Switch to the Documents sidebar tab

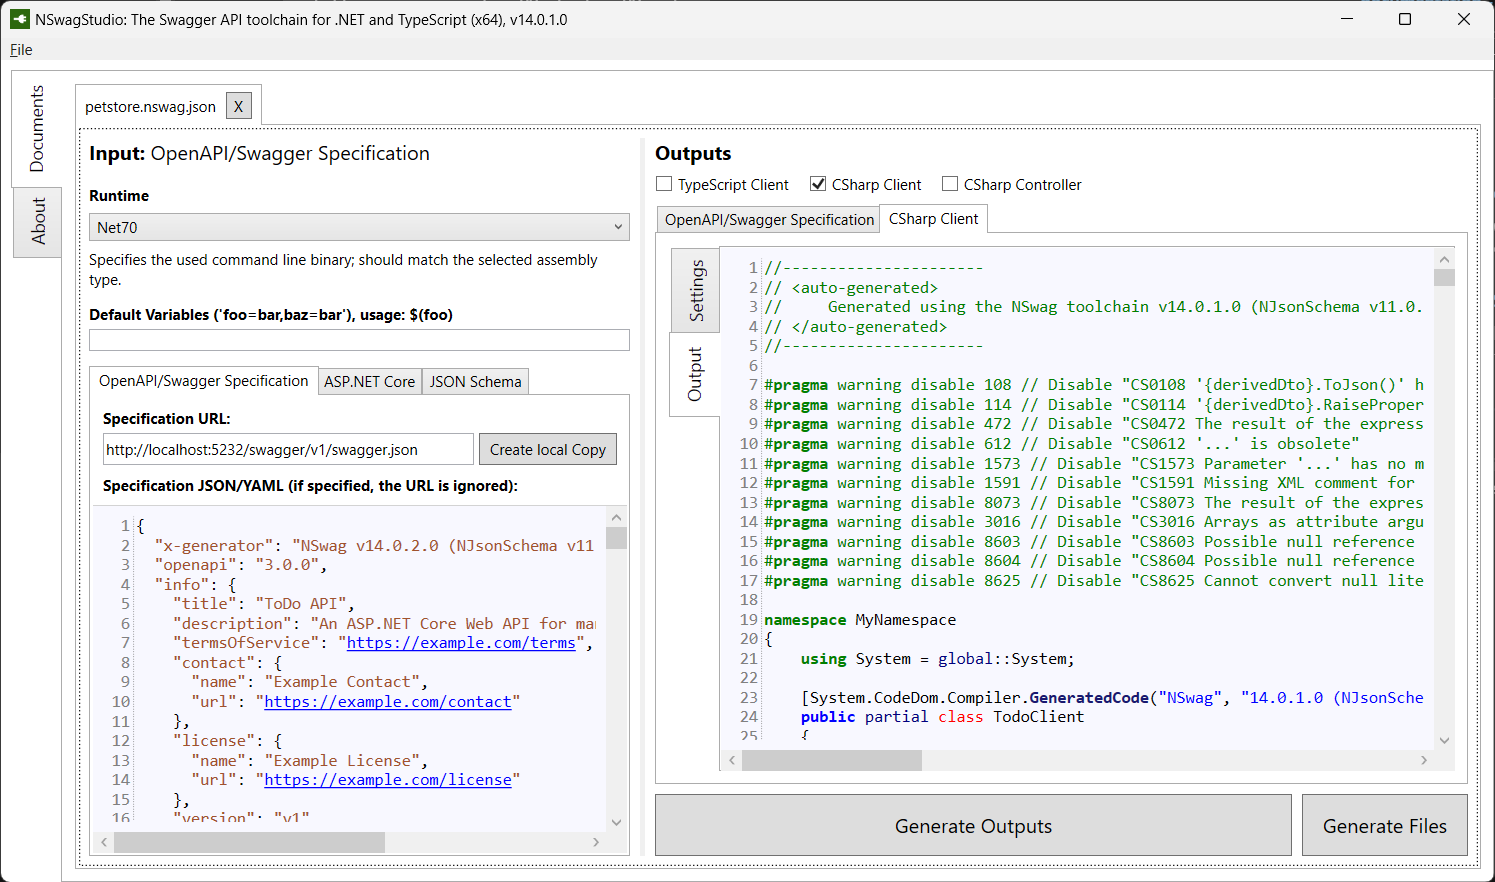pyautogui.click(x=37, y=129)
